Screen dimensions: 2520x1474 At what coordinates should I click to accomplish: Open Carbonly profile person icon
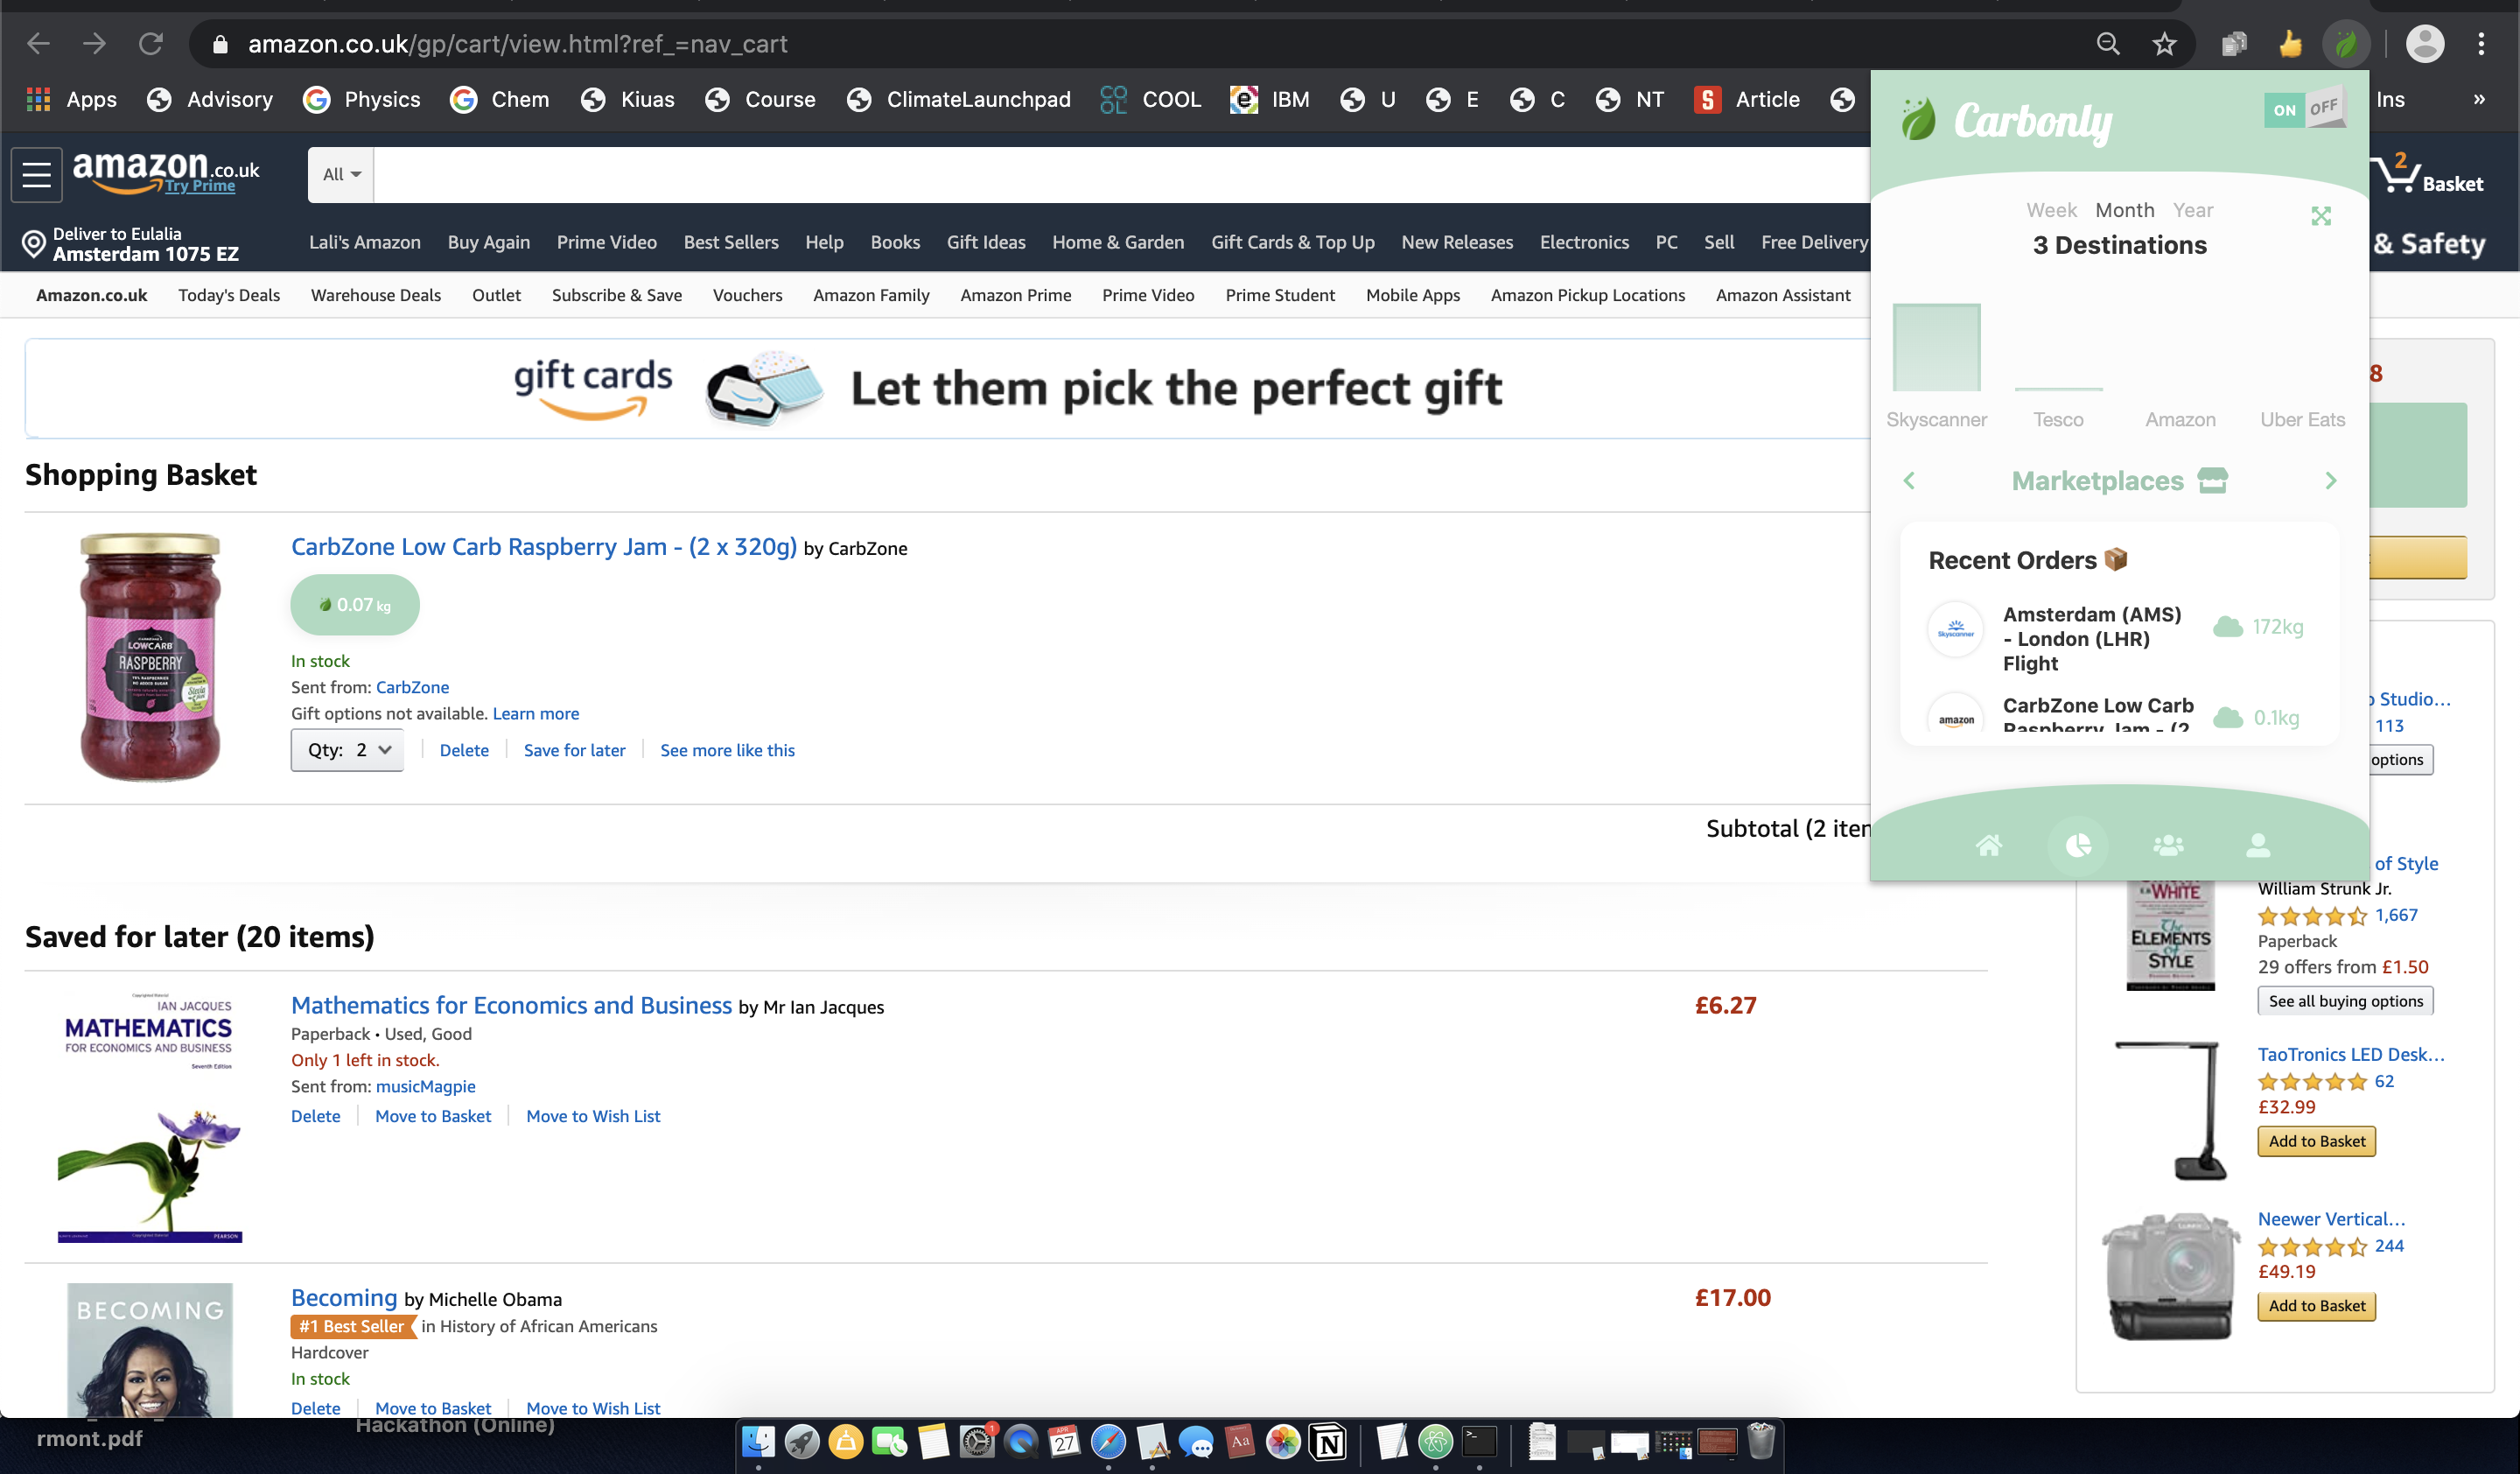(2258, 846)
